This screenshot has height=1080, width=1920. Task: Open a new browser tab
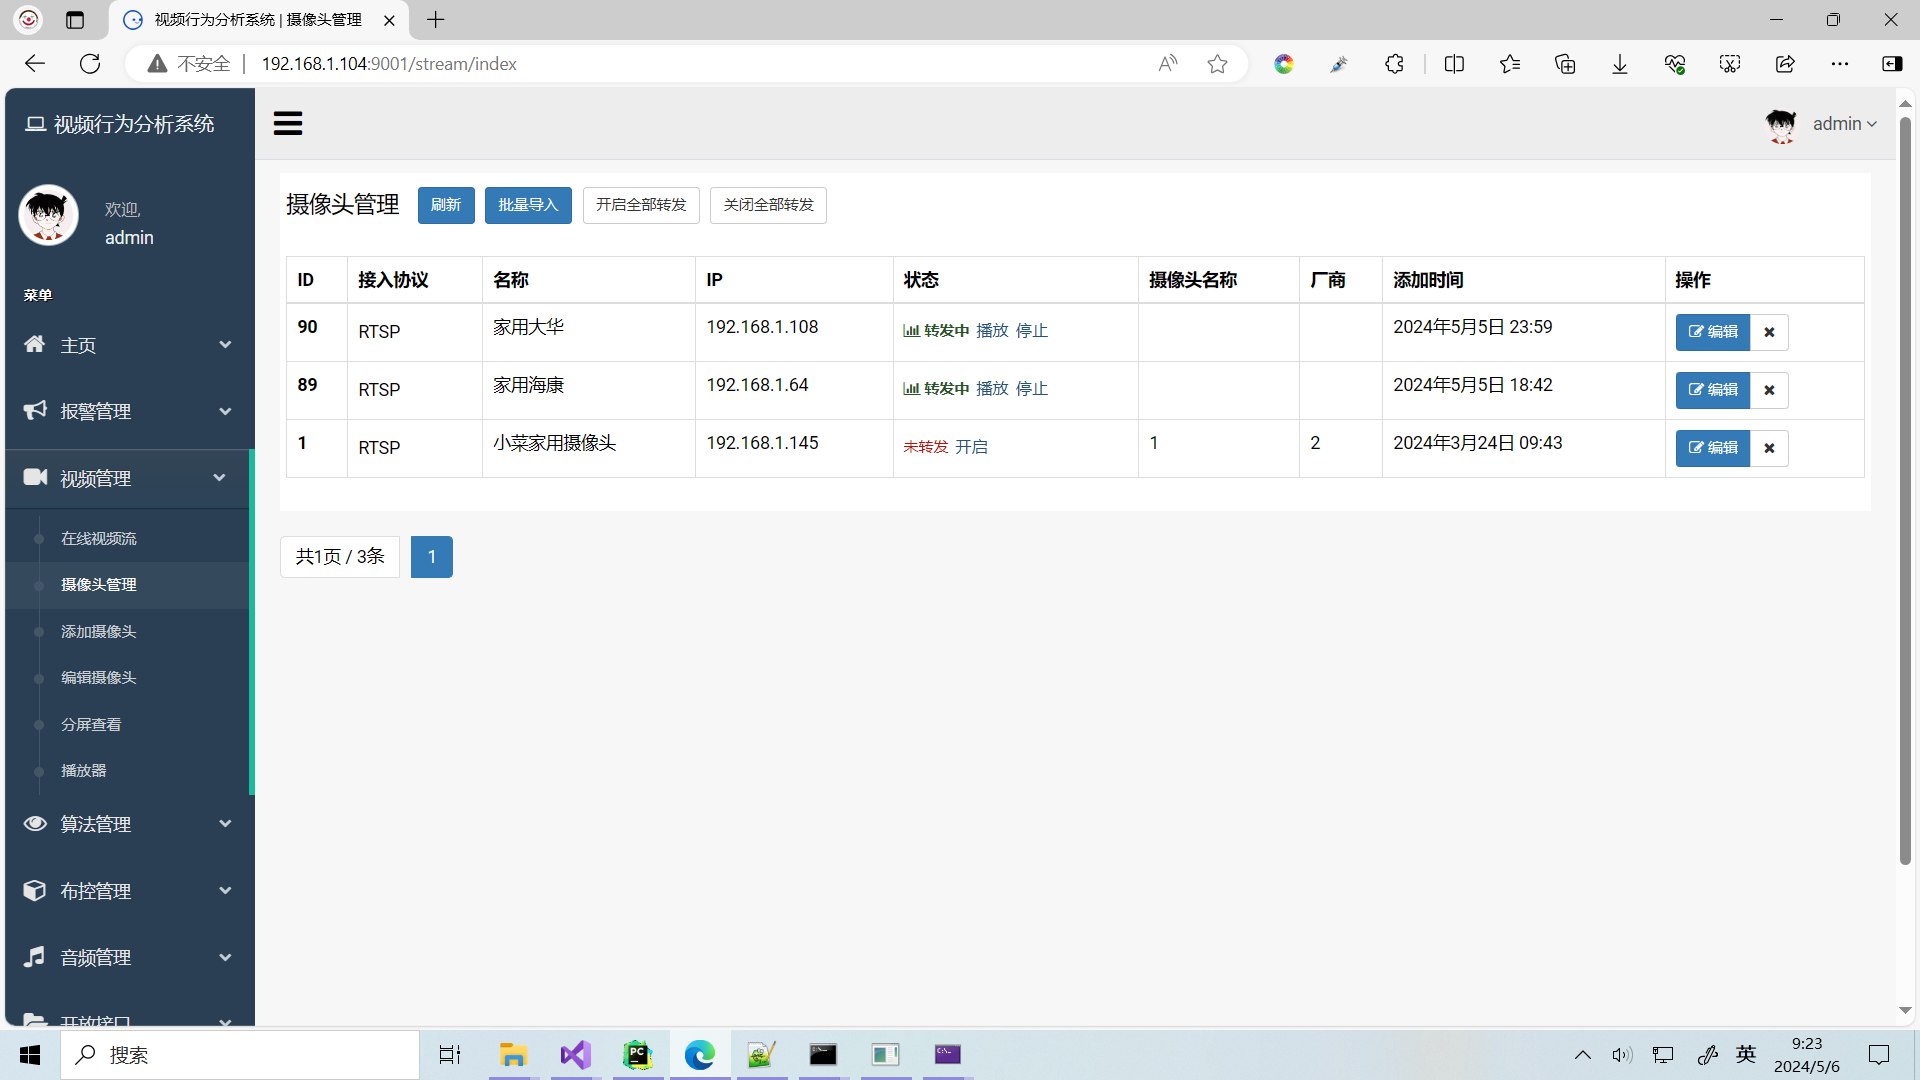(436, 20)
